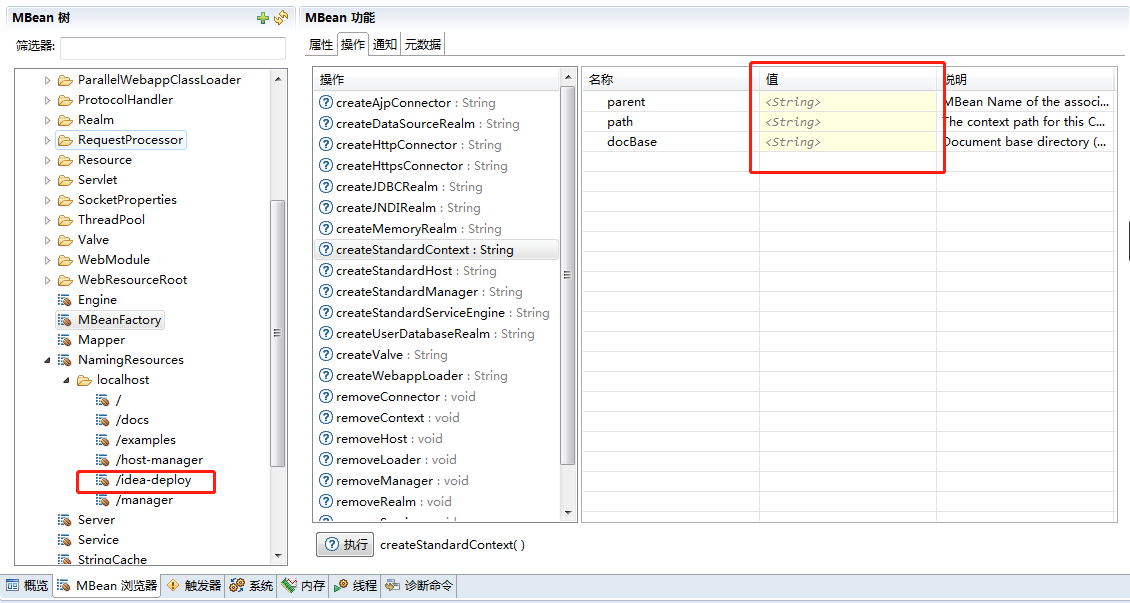Click the value cell for the path parameter
This screenshot has height=603, width=1130.
pos(846,122)
